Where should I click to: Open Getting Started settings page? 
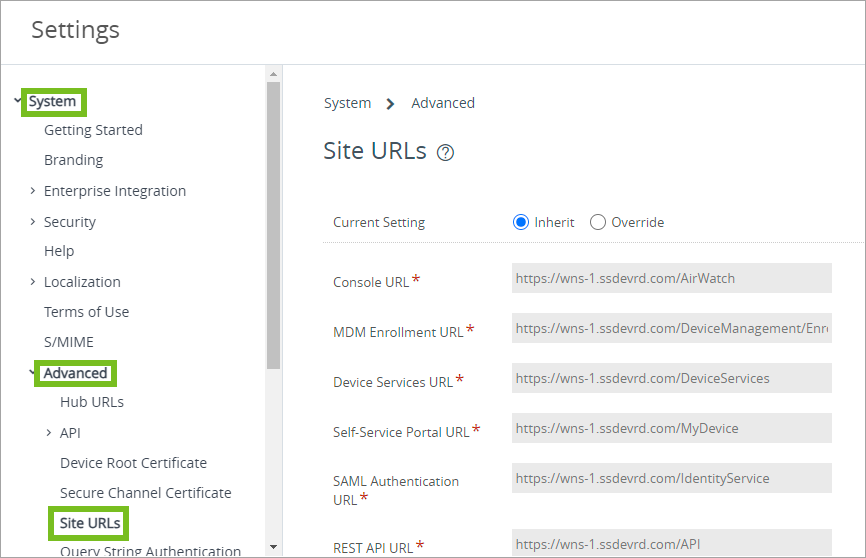click(x=93, y=130)
